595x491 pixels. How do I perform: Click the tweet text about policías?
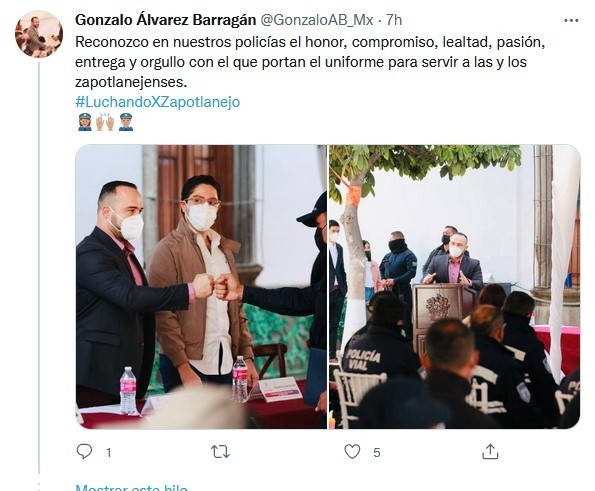310,62
